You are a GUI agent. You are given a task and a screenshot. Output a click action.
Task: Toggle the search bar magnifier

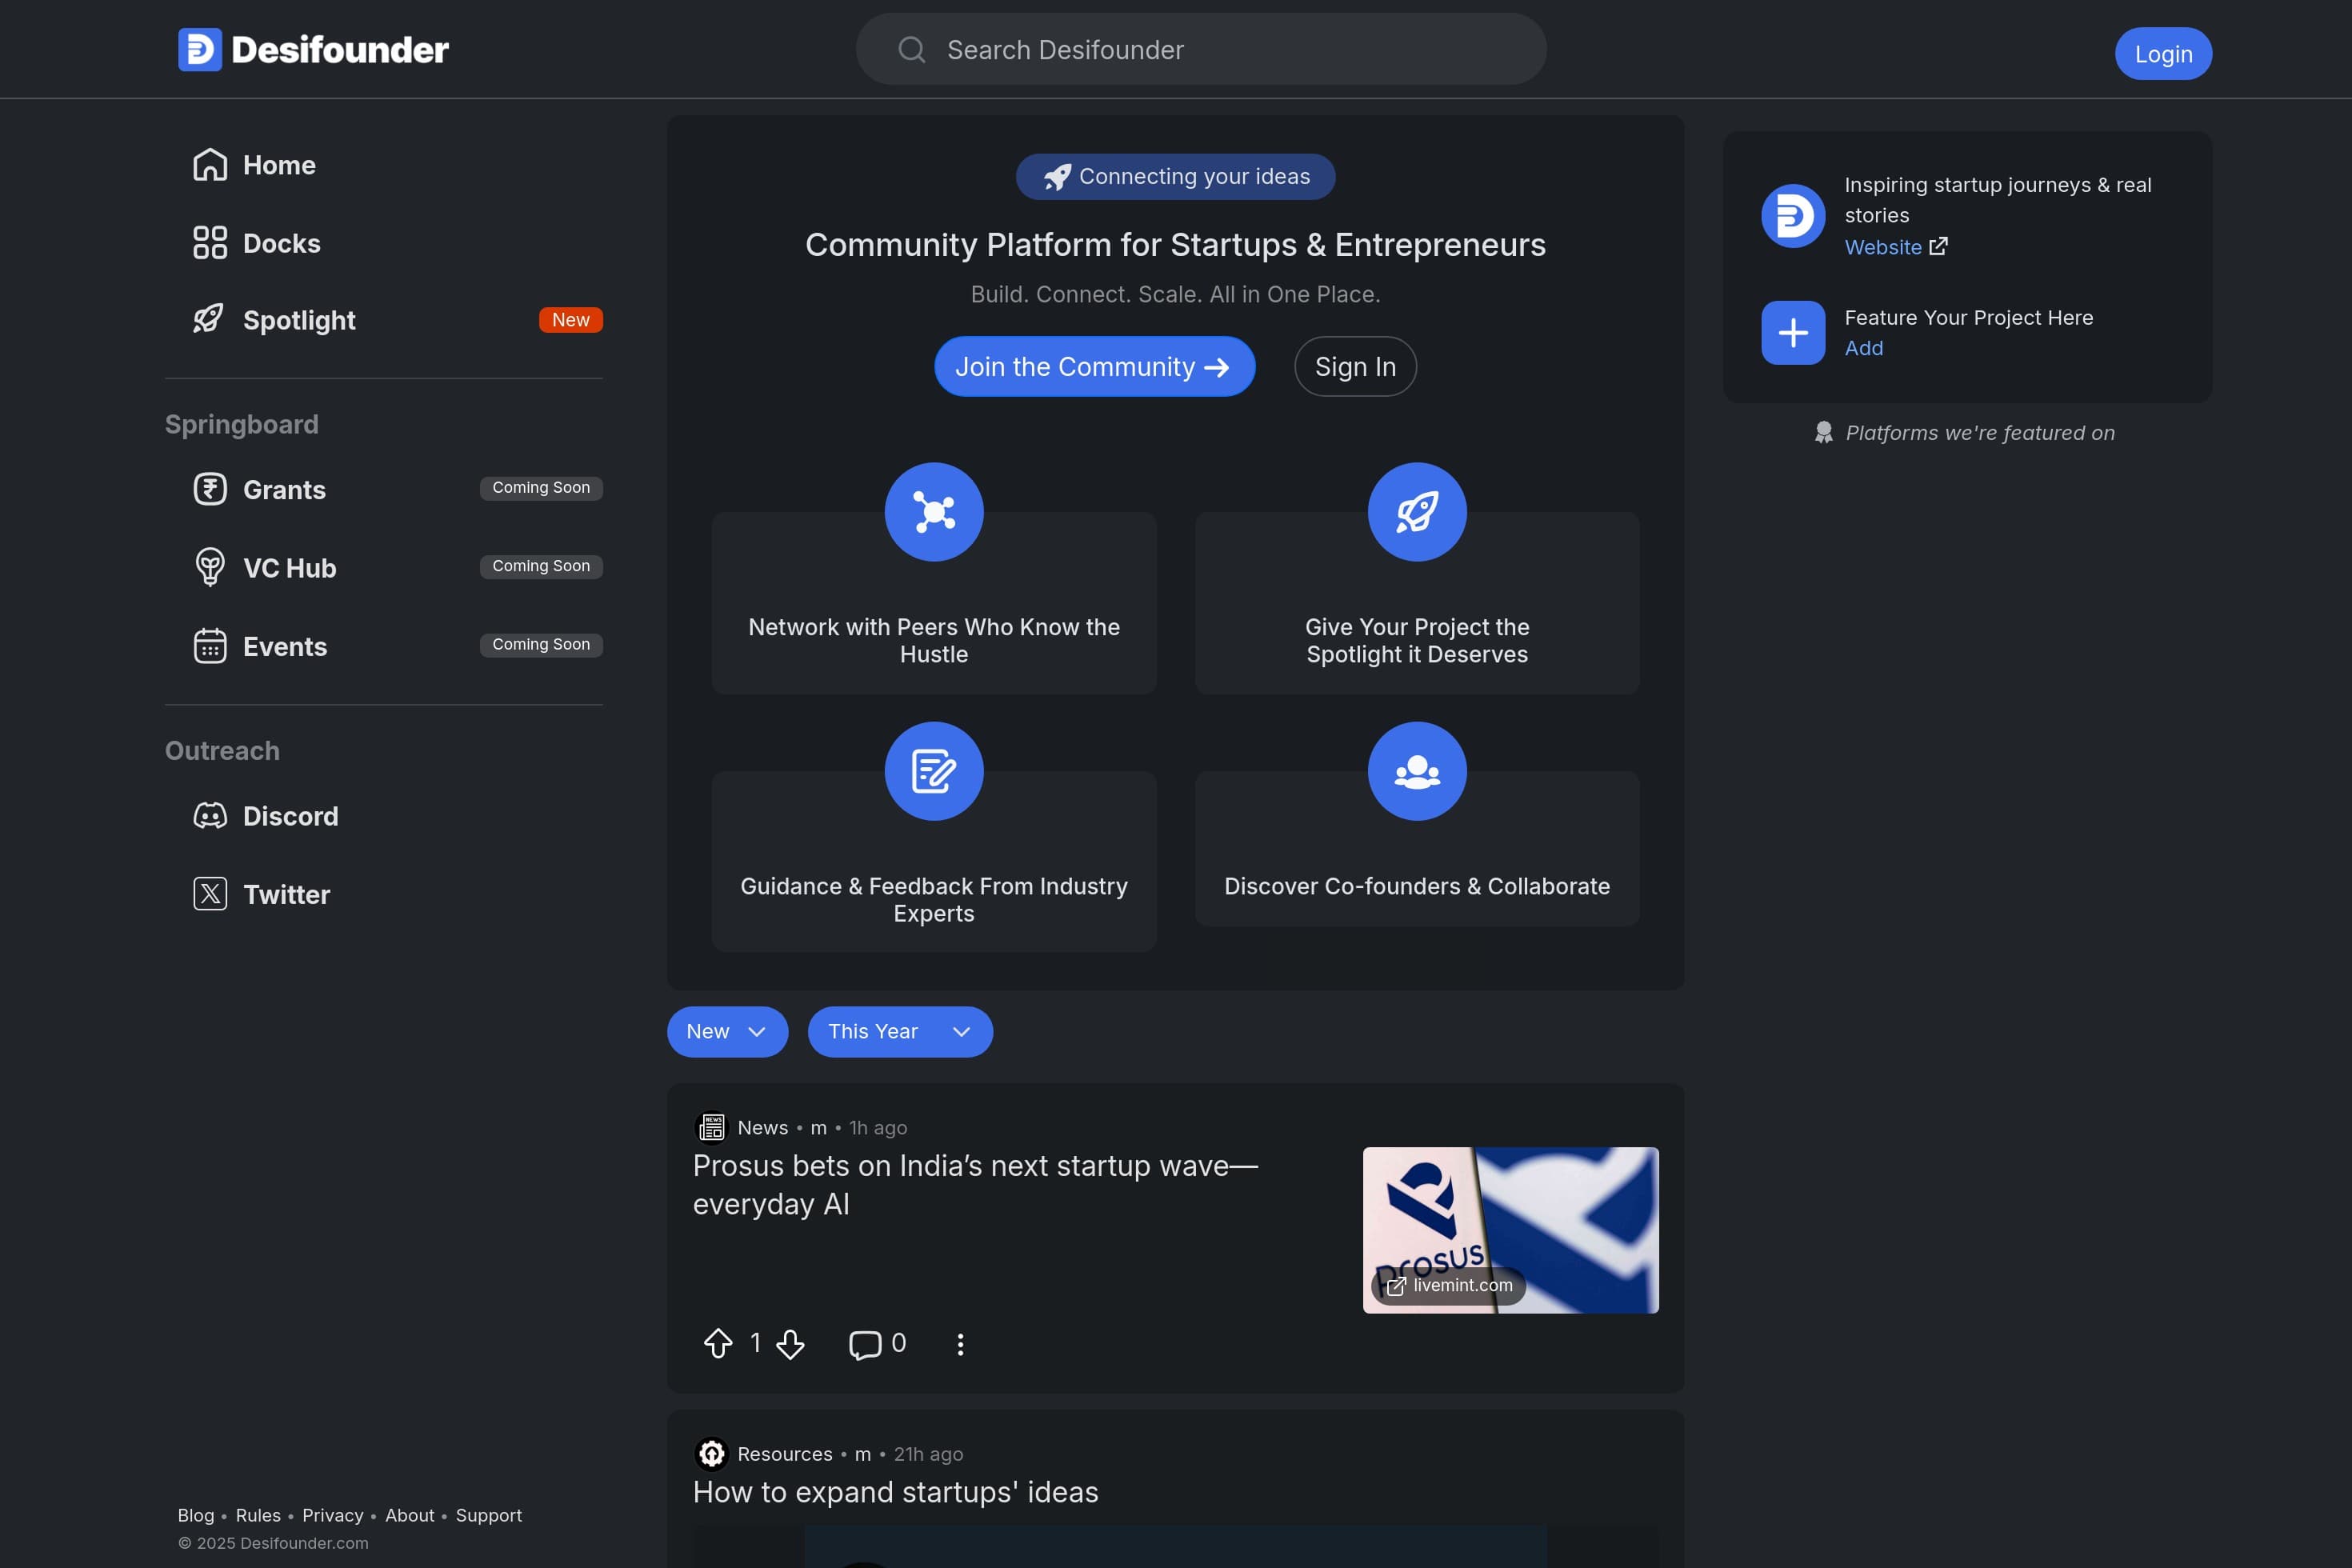[x=911, y=49]
